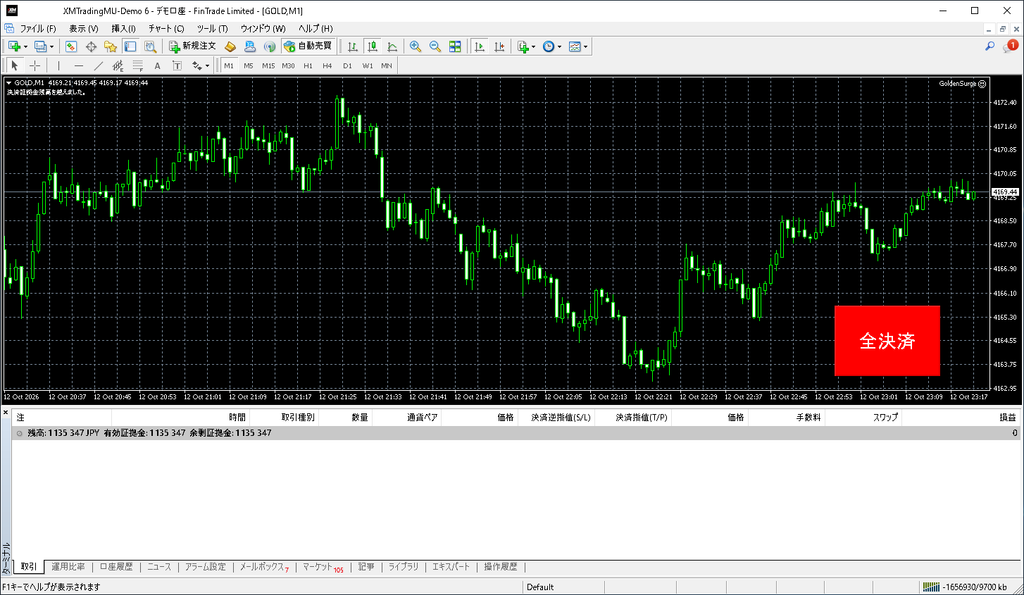Tile chart windows with the grid icon

[455, 46]
